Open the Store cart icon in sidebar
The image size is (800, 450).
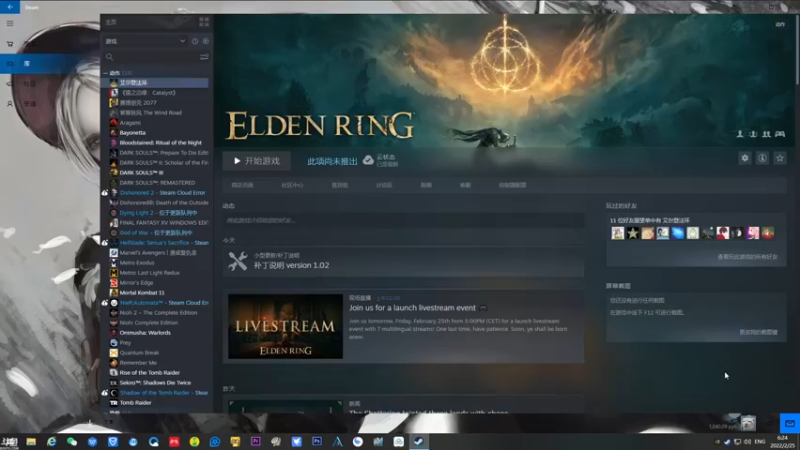(10, 44)
